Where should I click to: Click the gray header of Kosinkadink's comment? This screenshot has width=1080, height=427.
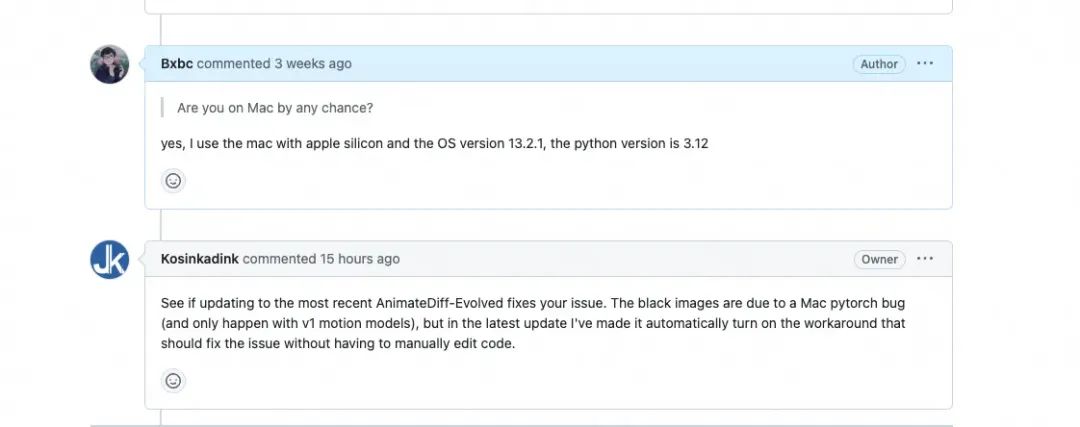pos(620,259)
